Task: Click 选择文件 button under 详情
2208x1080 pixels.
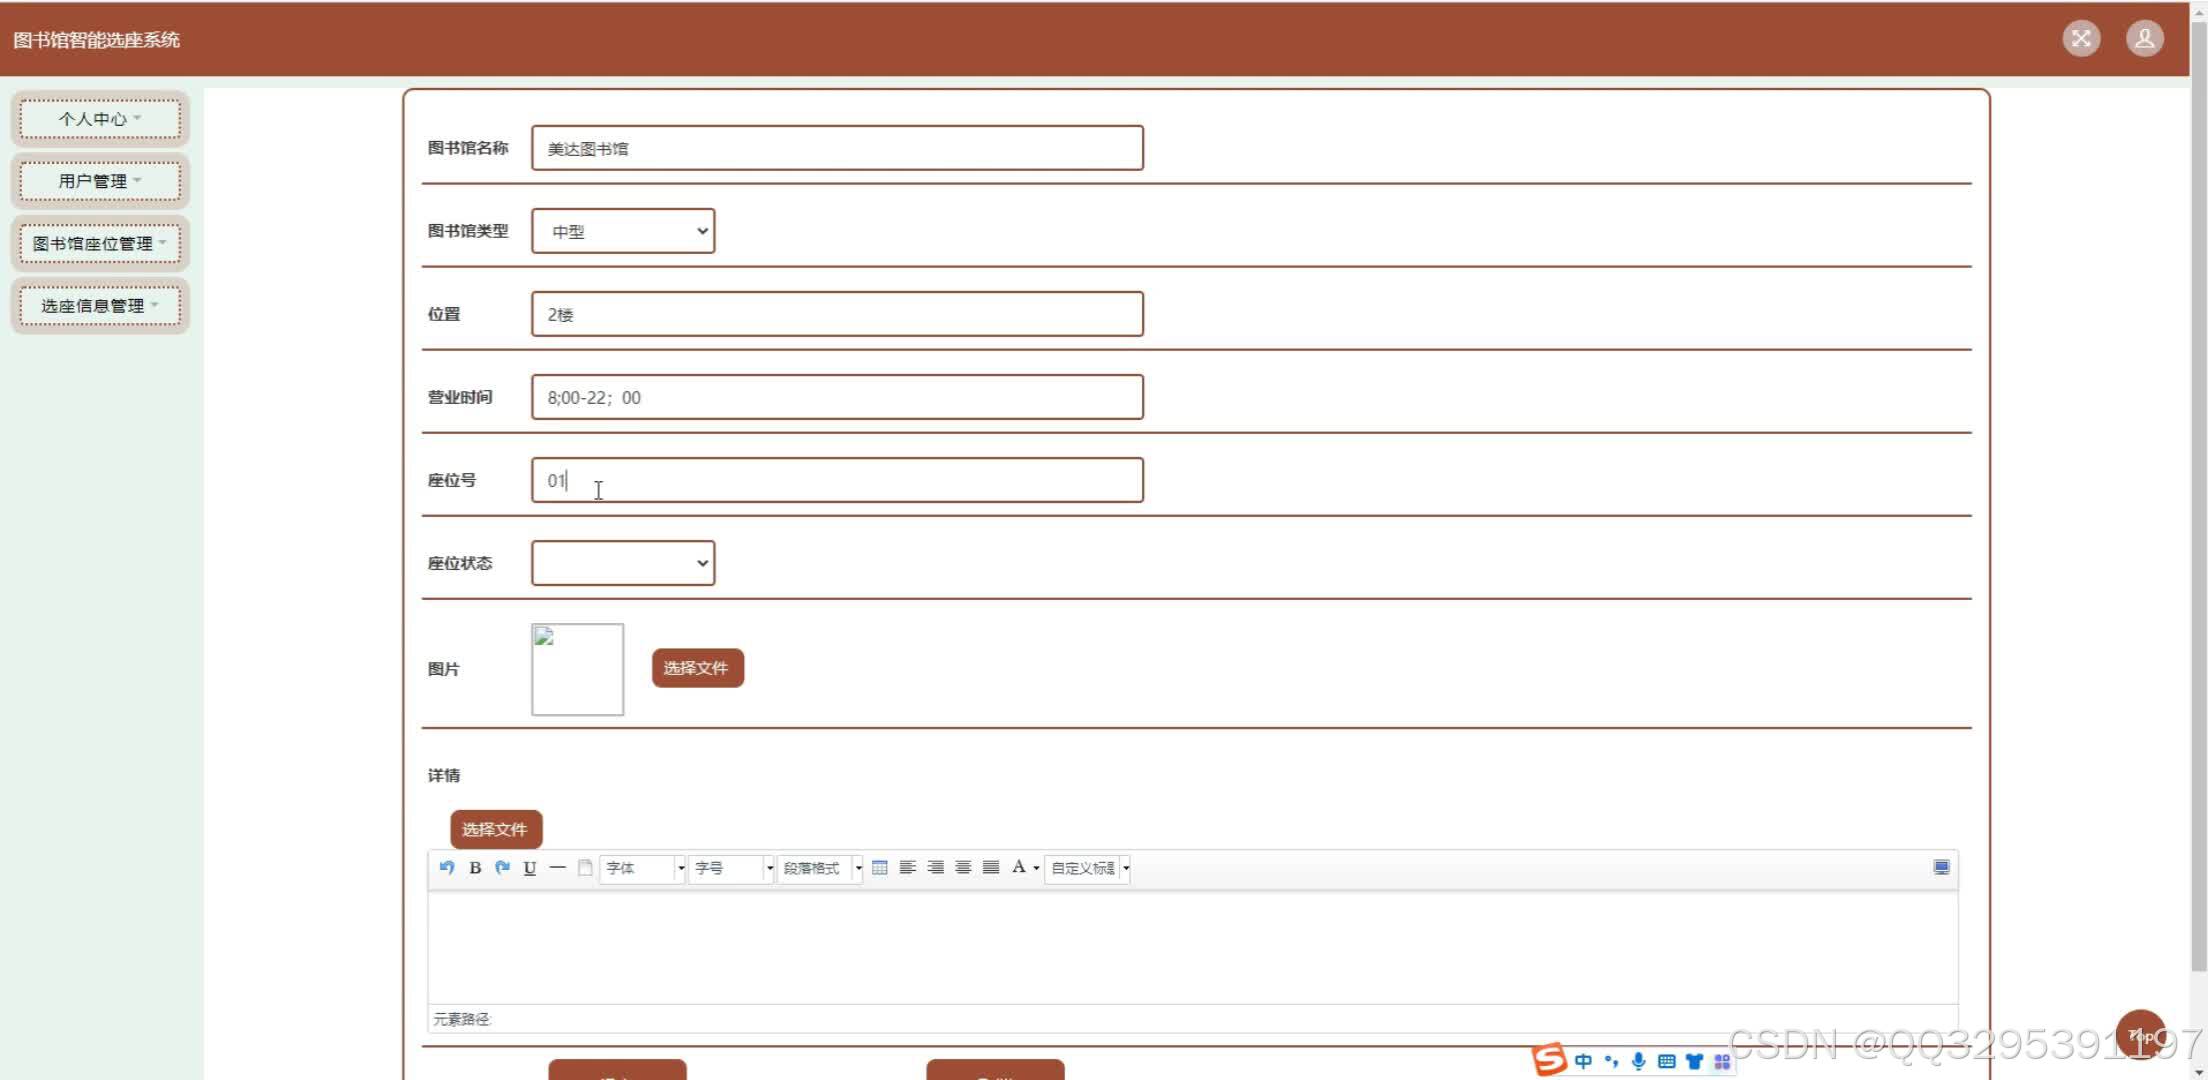Action: coord(496,829)
